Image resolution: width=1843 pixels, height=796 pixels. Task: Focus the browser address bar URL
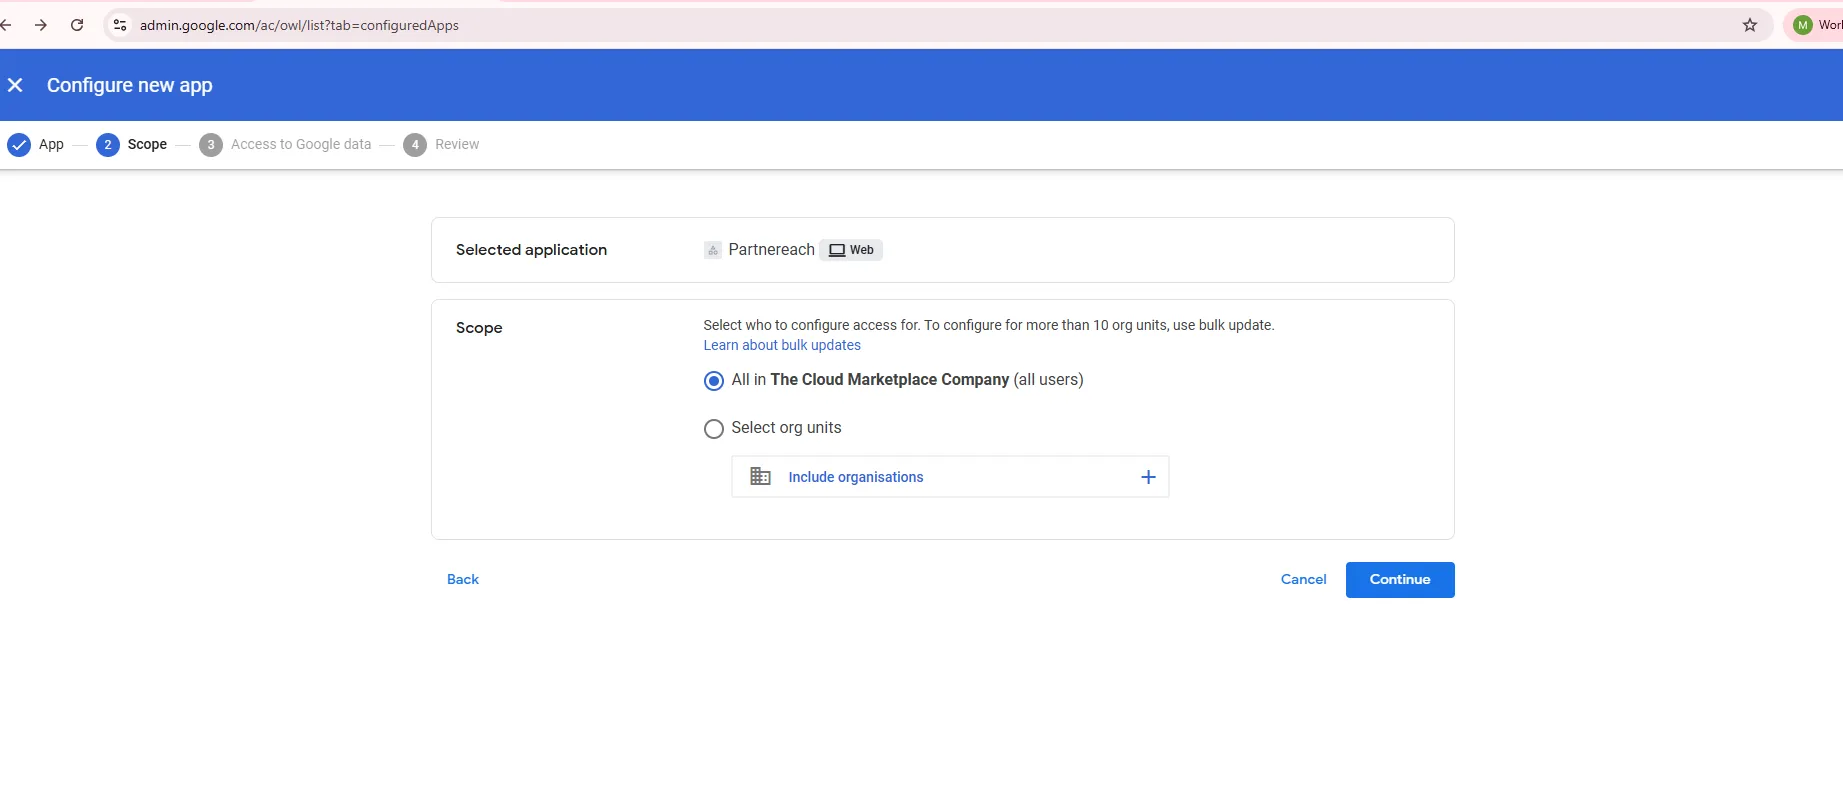[x=299, y=25]
